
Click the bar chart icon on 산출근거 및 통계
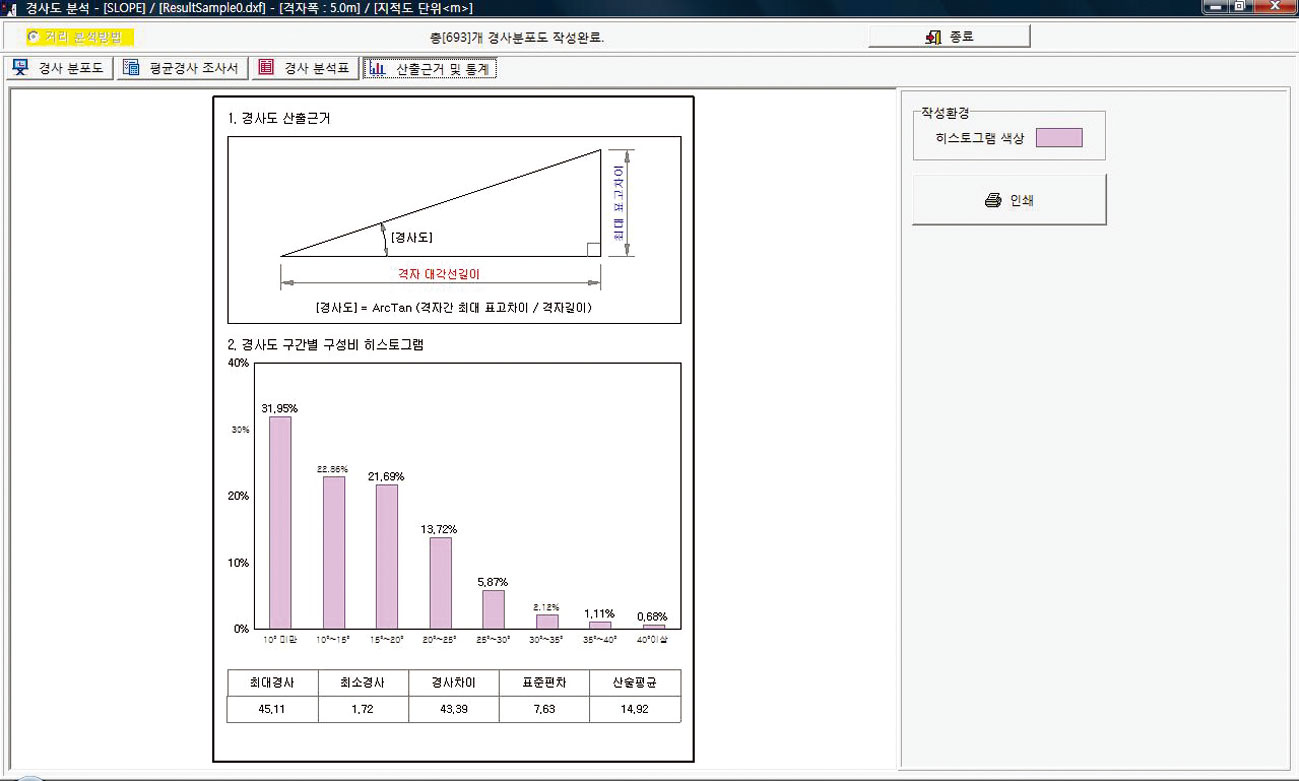tap(377, 68)
